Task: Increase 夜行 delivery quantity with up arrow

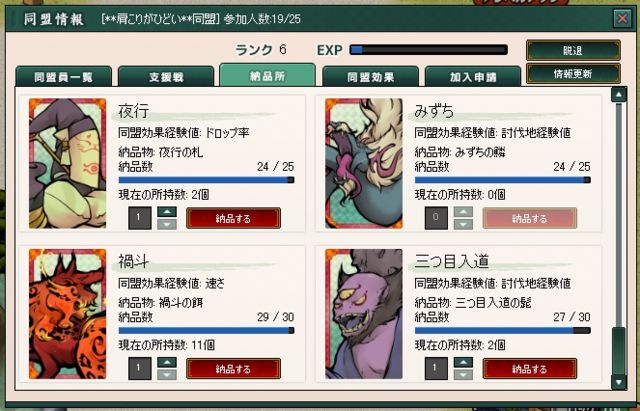Action: [167, 212]
